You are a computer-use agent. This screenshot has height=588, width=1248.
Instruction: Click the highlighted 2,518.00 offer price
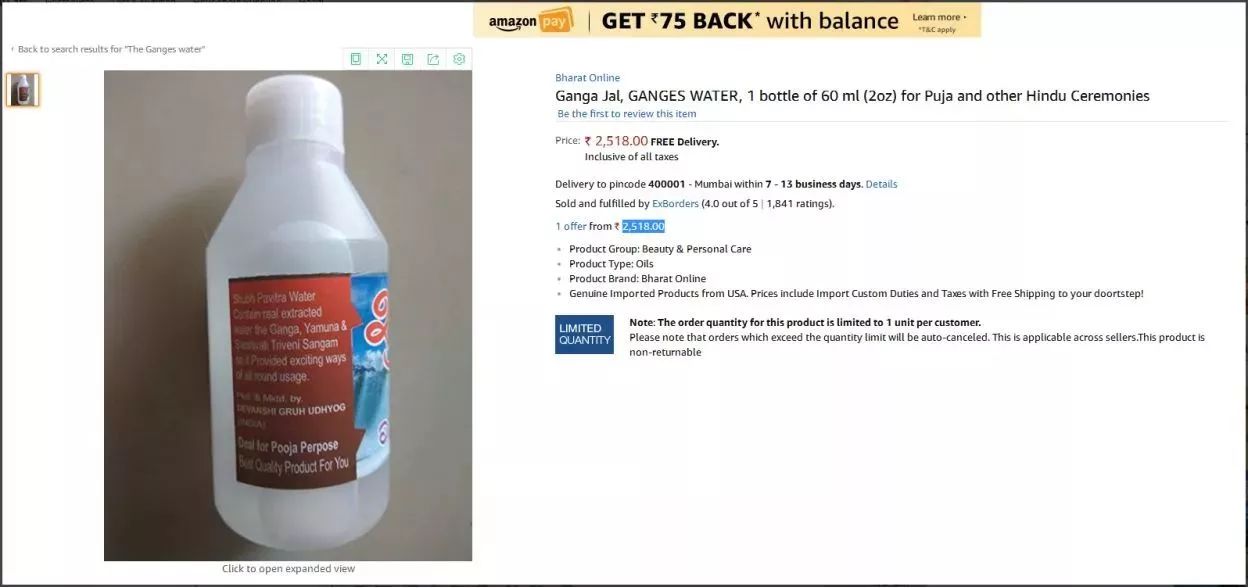643,227
